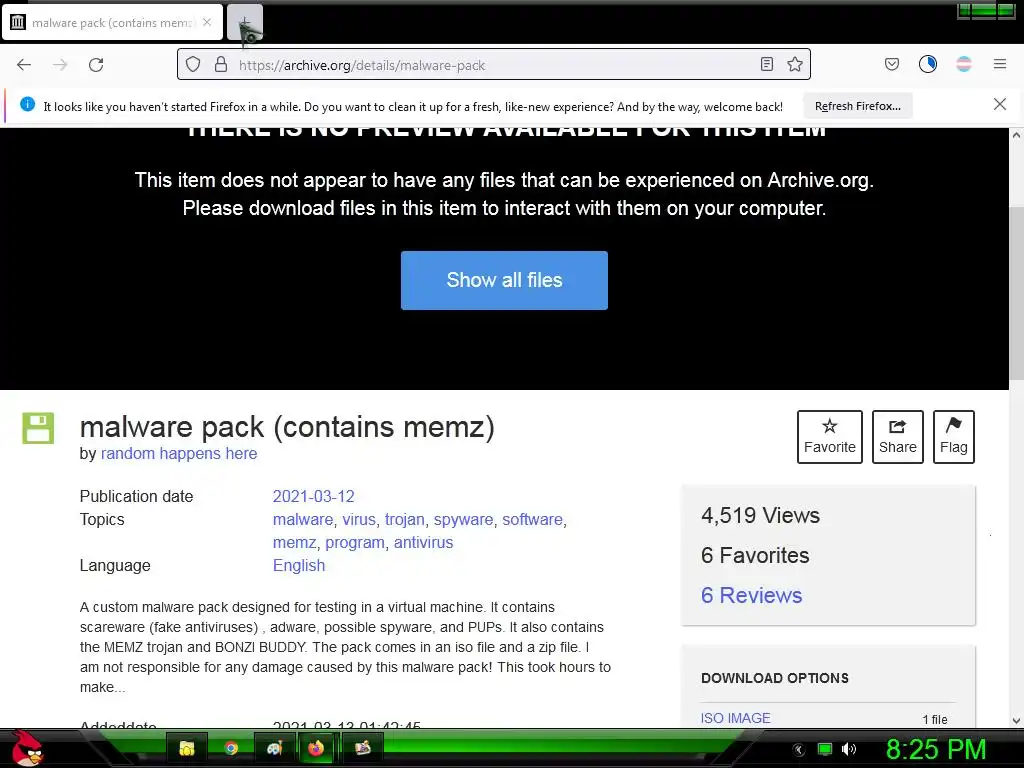Expand the hidden tray icons arrow
Image resolution: width=1024 pixels, height=768 pixels.
click(799, 750)
